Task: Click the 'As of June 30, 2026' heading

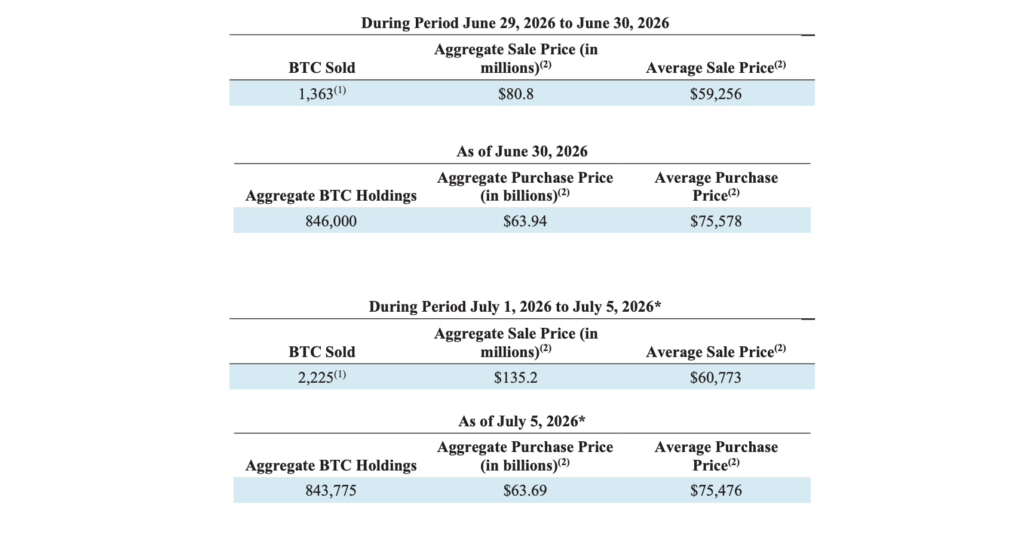Action: point(522,152)
